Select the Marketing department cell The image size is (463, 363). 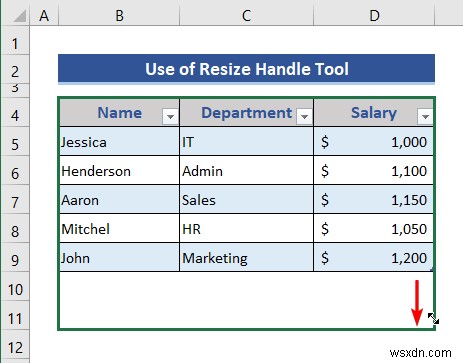pos(246,257)
